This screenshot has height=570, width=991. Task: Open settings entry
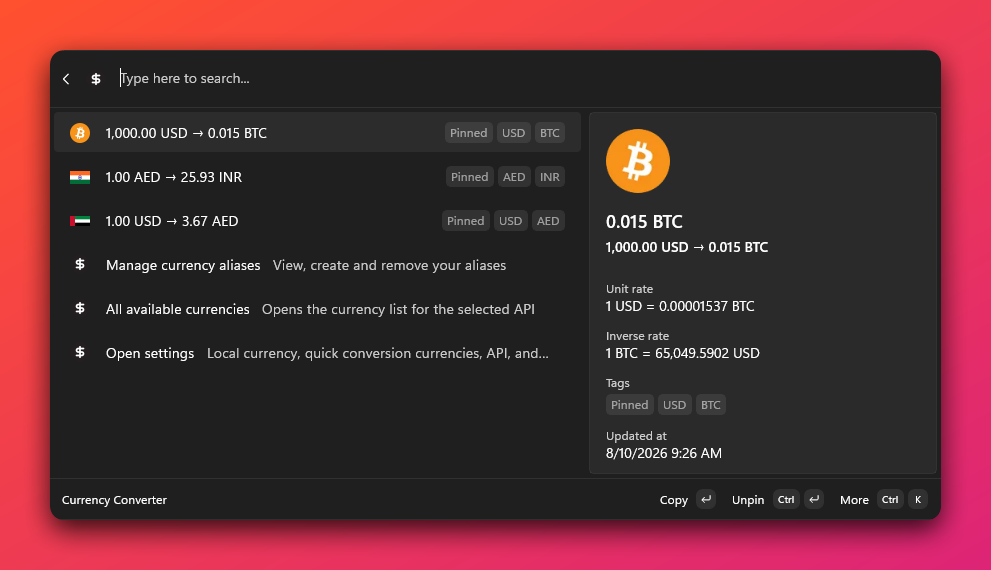tap(317, 353)
